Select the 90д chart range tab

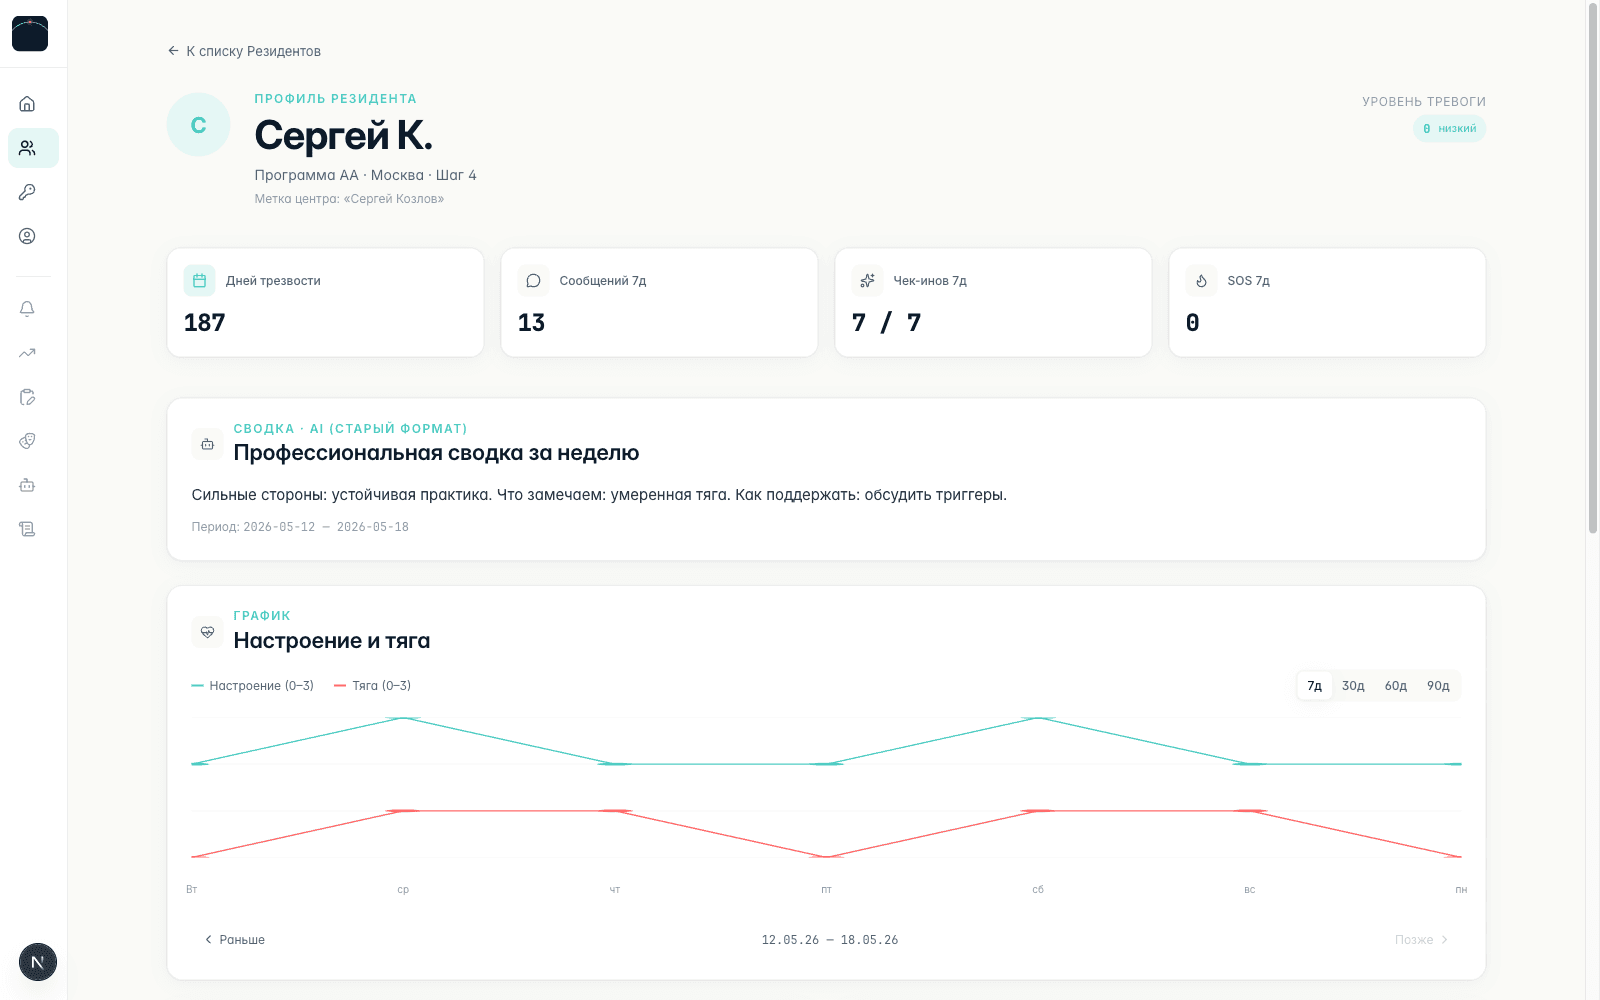pos(1438,686)
